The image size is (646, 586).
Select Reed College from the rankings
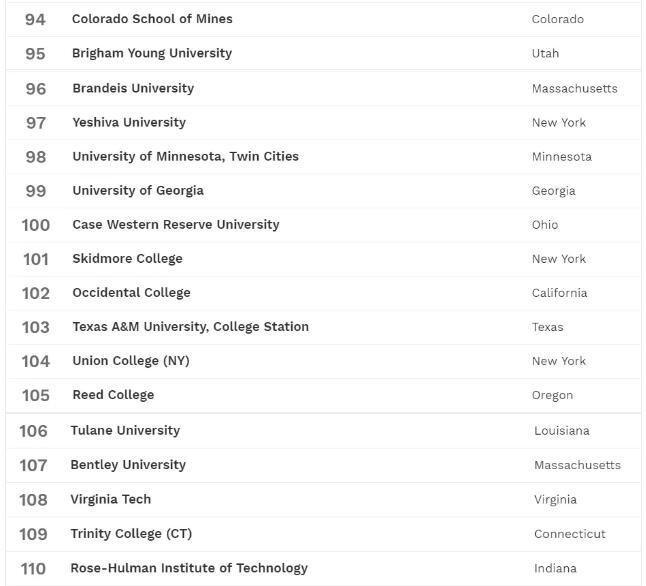pos(113,394)
